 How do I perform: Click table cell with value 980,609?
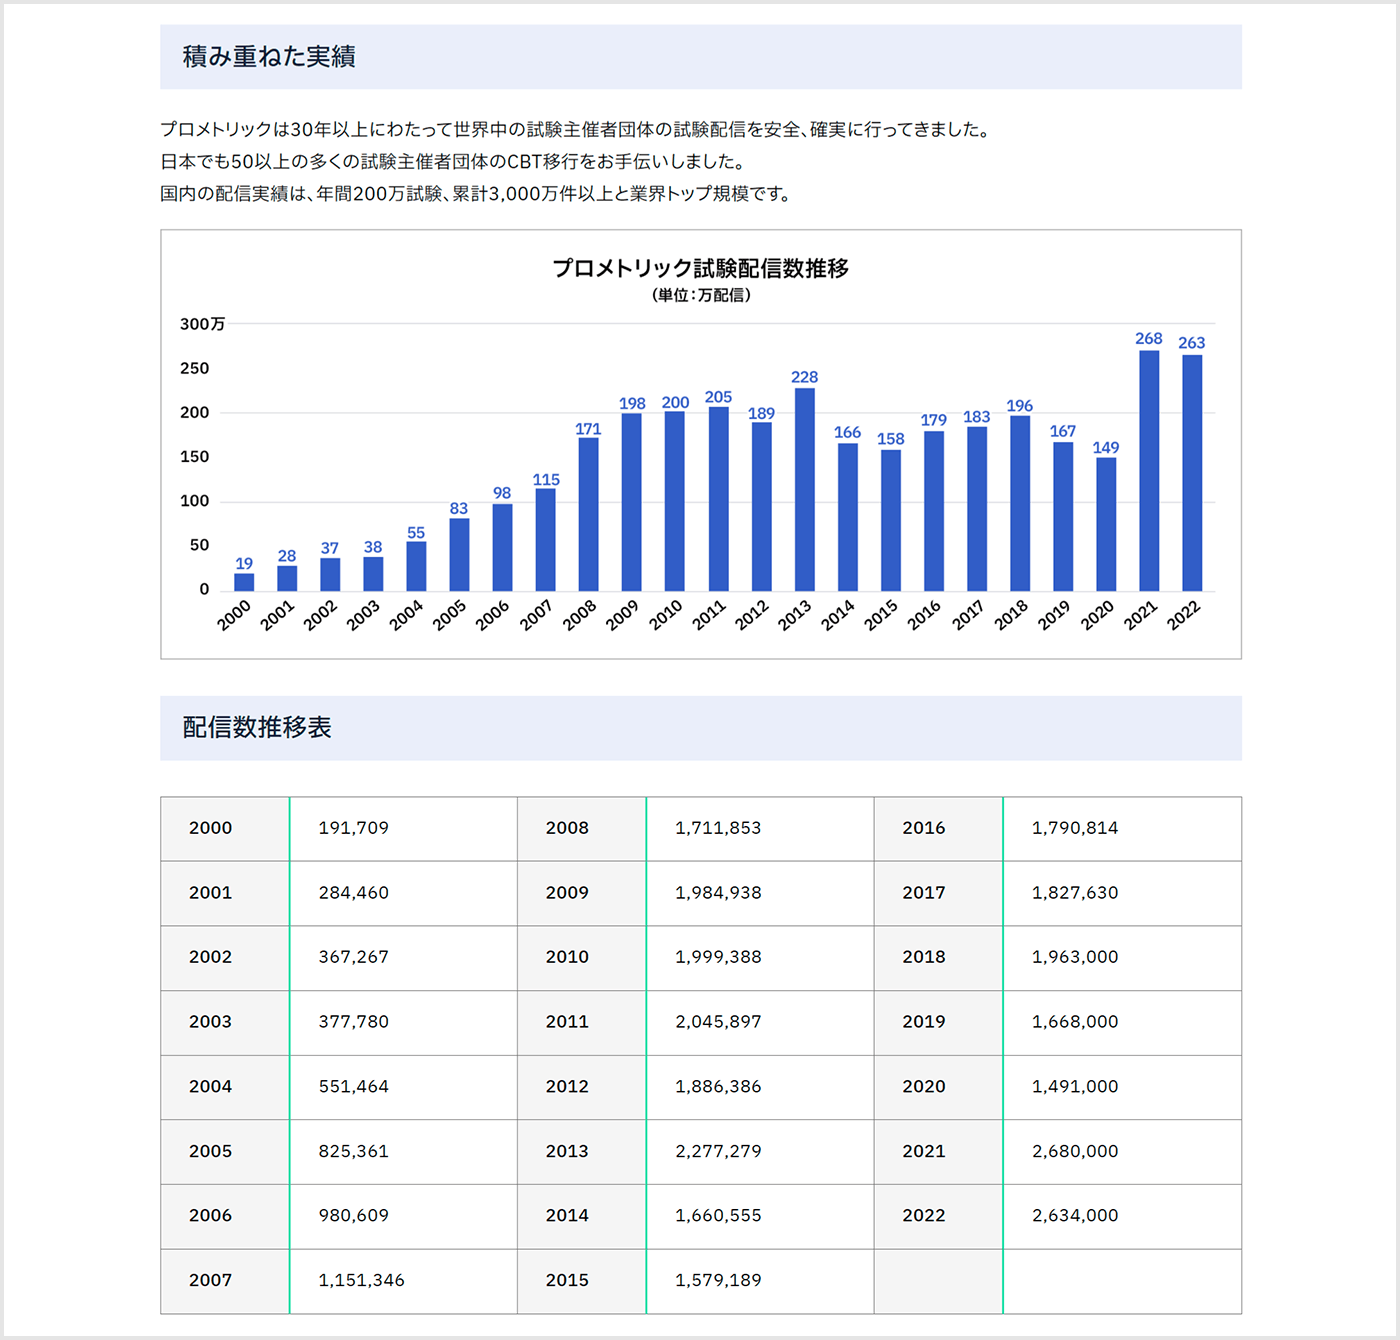[x=403, y=1216]
